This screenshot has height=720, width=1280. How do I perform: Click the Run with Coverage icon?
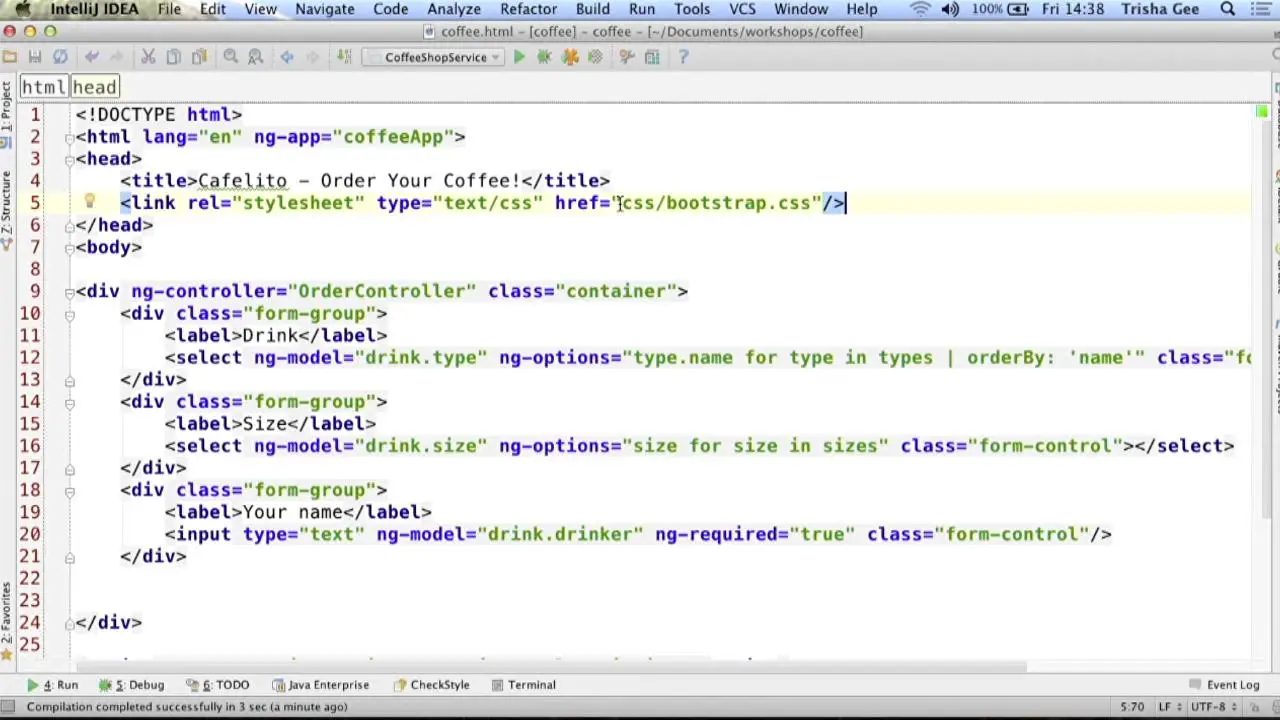click(x=570, y=57)
